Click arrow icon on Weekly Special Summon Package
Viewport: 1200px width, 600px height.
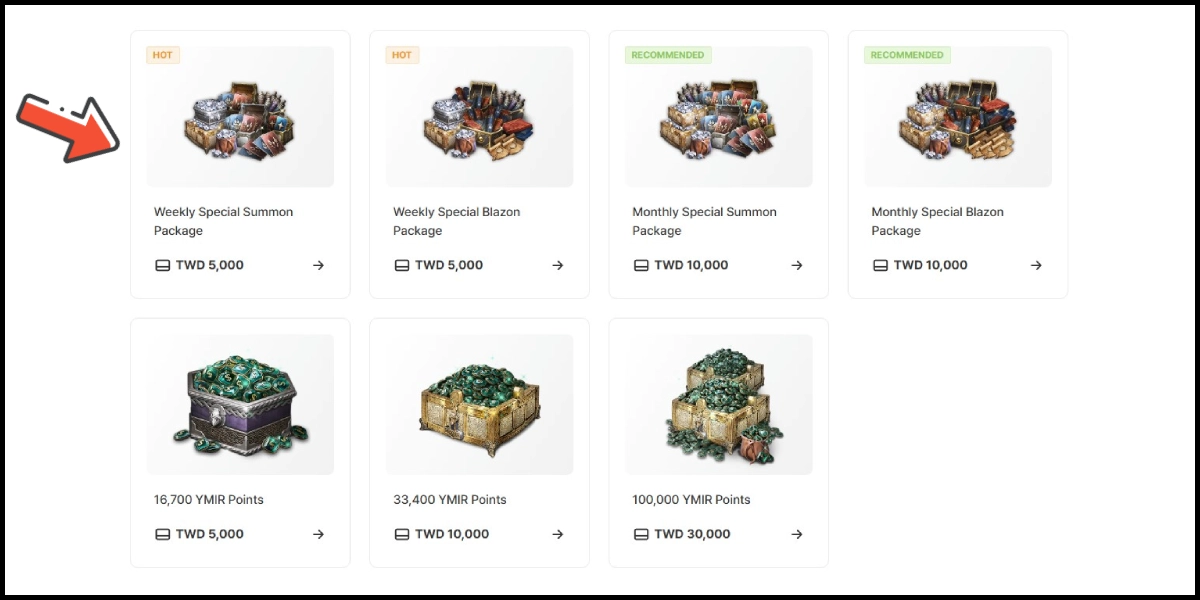point(318,266)
